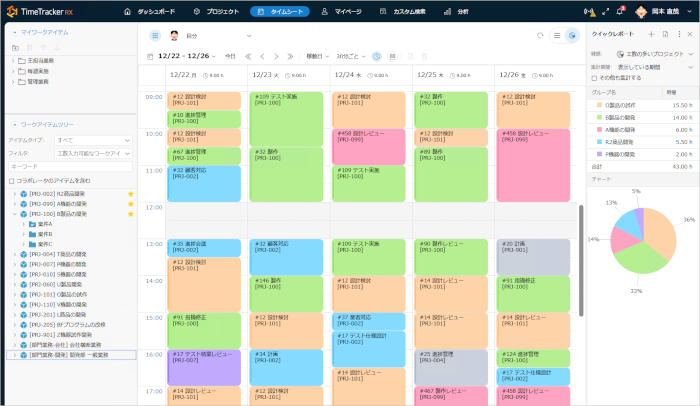
Task: Open the 稼働日 dropdown
Action: (317, 56)
